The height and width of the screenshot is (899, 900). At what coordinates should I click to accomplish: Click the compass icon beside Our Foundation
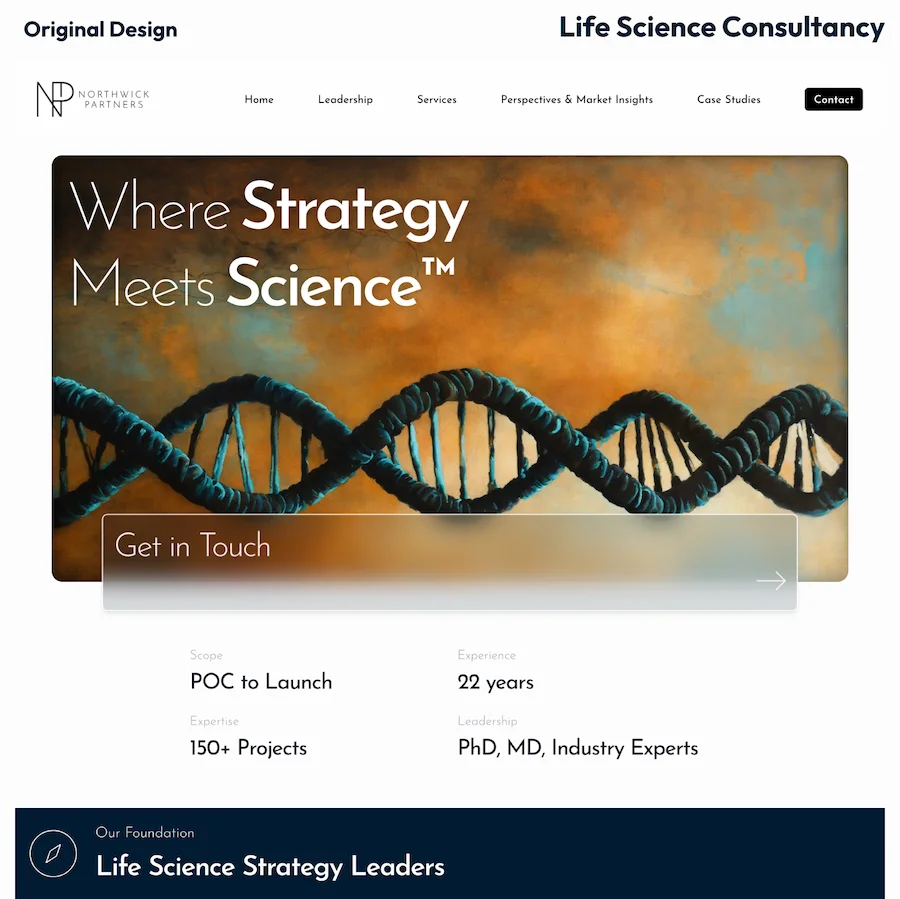pos(53,853)
